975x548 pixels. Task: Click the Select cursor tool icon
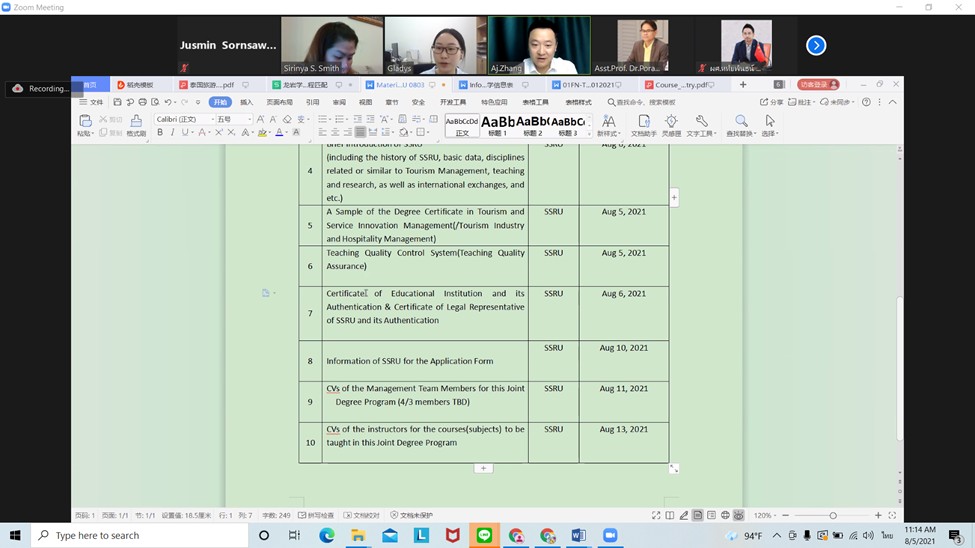click(x=769, y=122)
